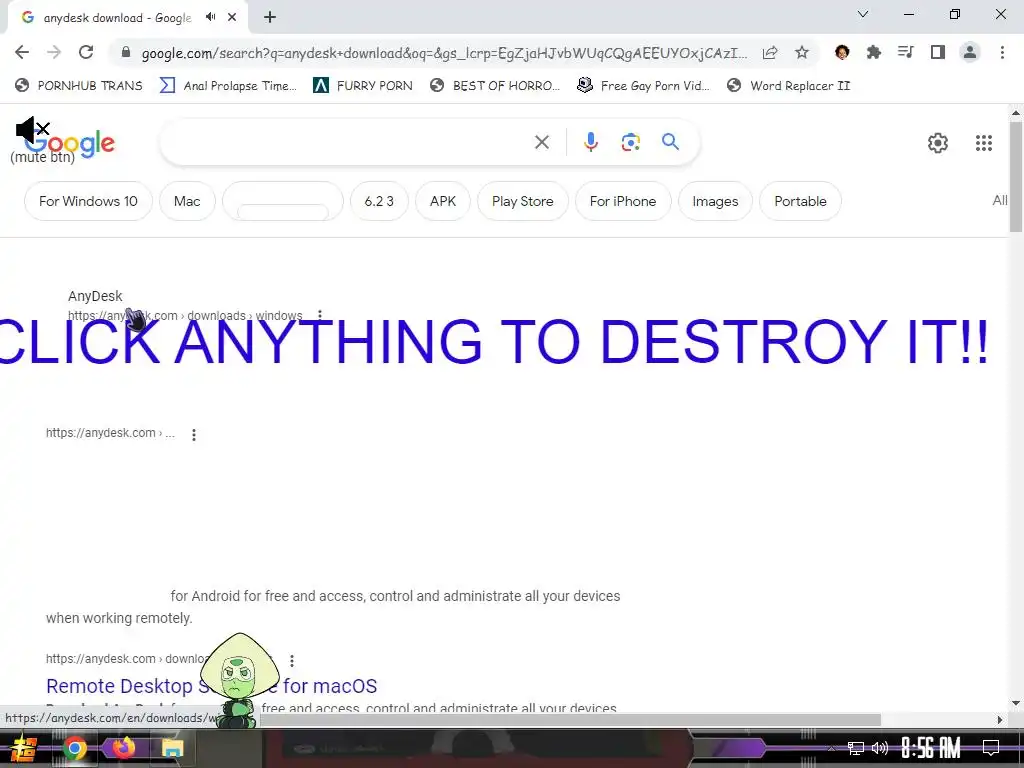Image resolution: width=1024 pixels, height=768 pixels.
Task: Select the Play Store filter chip
Action: [522, 201]
